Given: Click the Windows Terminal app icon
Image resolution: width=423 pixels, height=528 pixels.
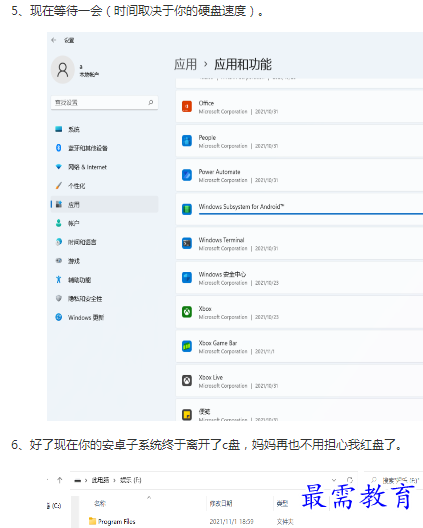Looking at the screenshot, I should coord(187,243).
